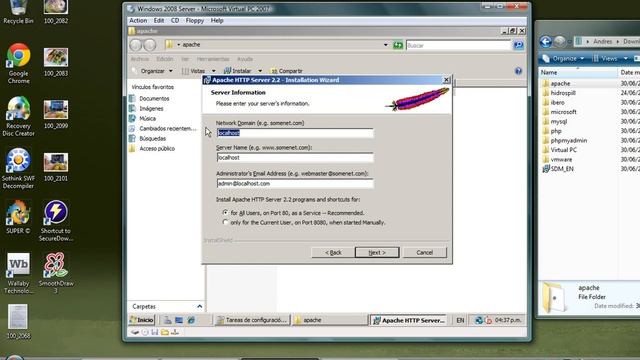Open the 100_2101 image thumbnail

click(56, 167)
